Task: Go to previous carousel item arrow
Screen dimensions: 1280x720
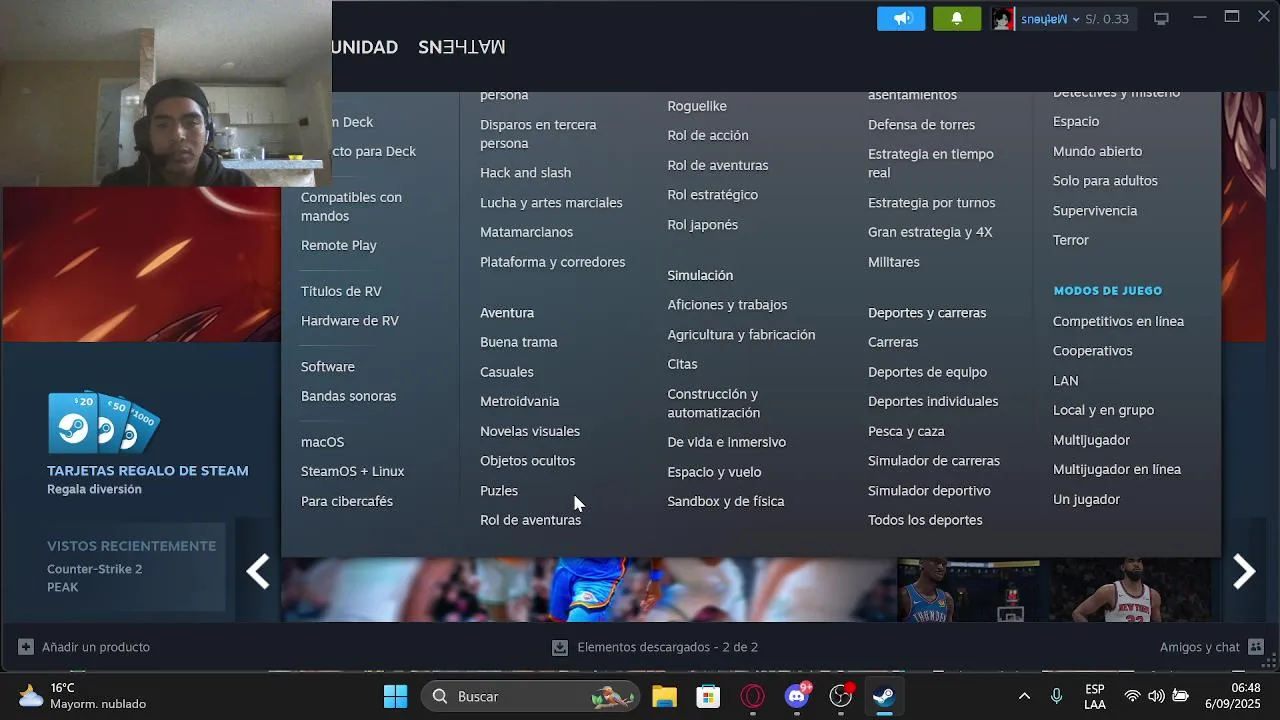Action: pos(258,572)
